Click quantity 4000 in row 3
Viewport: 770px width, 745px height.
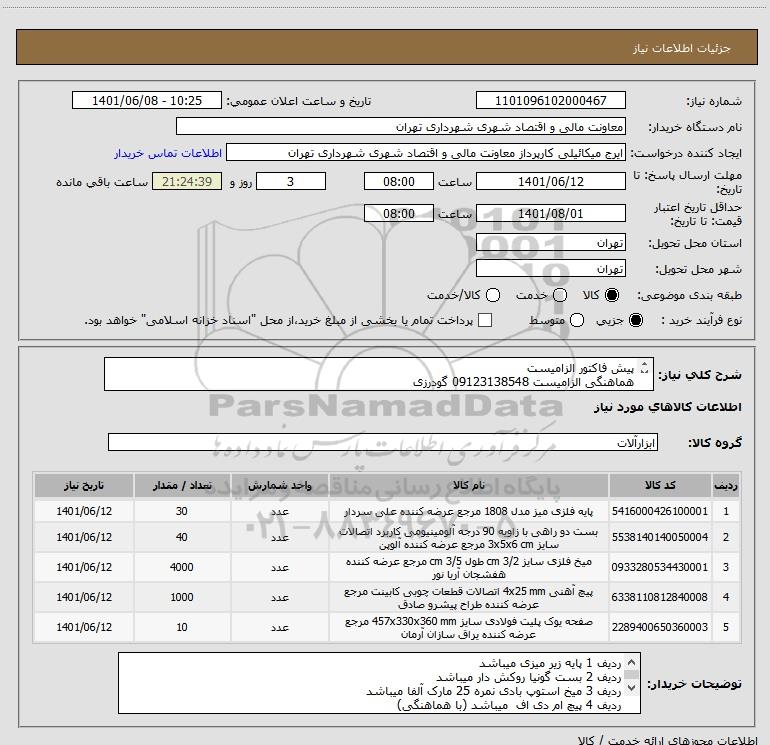182,567
